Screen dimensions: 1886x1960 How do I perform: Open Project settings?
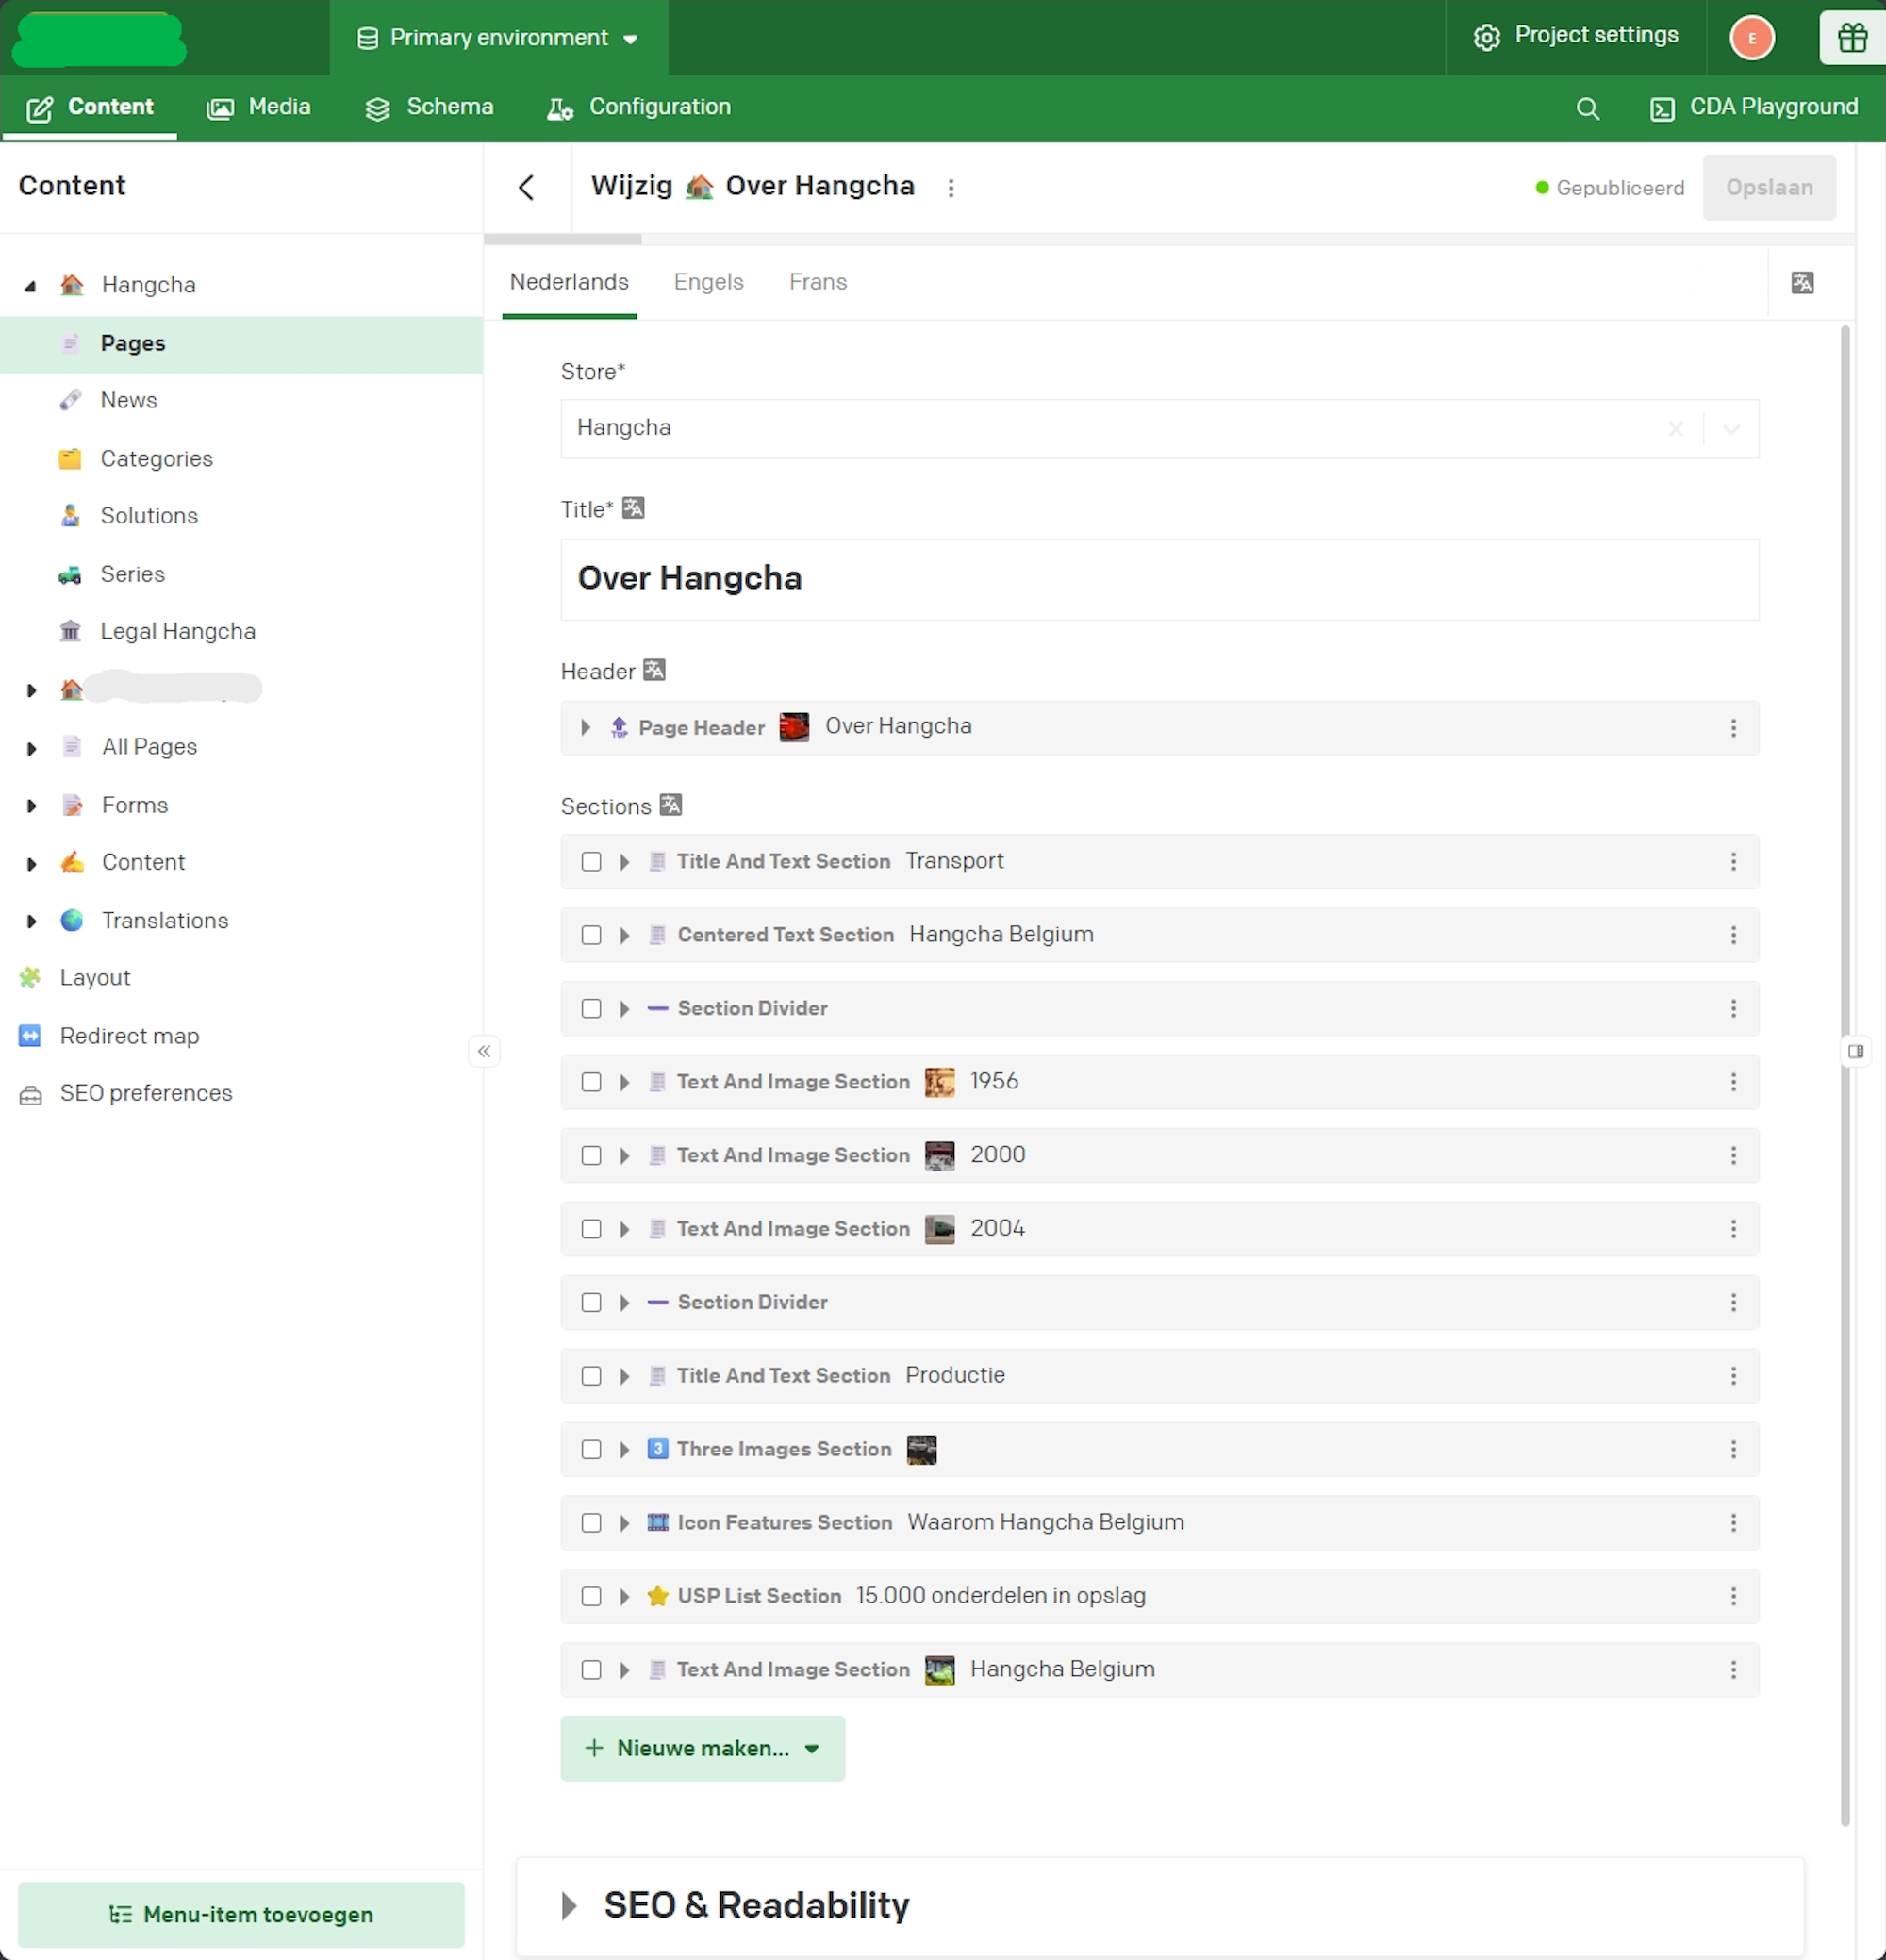pyautogui.click(x=1576, y=36)
